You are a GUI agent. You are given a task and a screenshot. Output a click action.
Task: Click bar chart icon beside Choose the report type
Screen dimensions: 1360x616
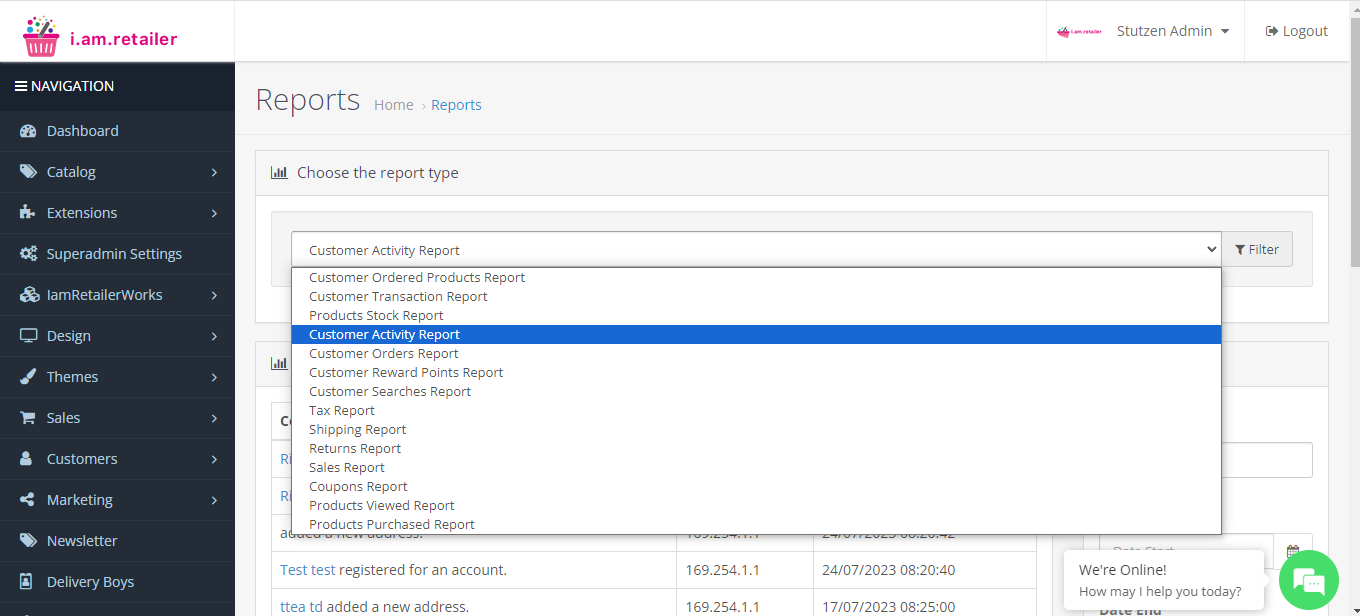[x=279, y=173]
